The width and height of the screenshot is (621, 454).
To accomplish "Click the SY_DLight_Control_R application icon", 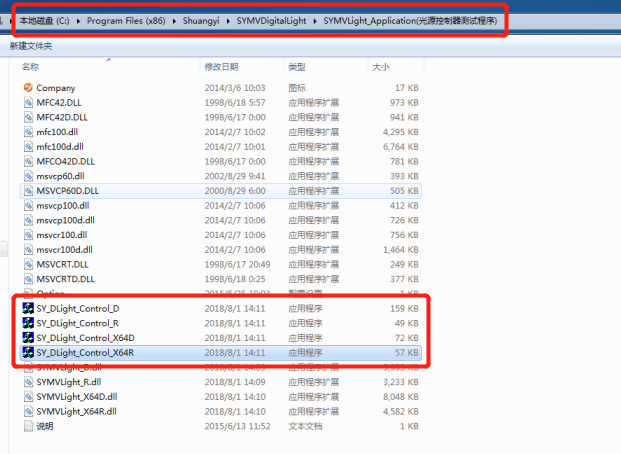I will pos(28,323).
